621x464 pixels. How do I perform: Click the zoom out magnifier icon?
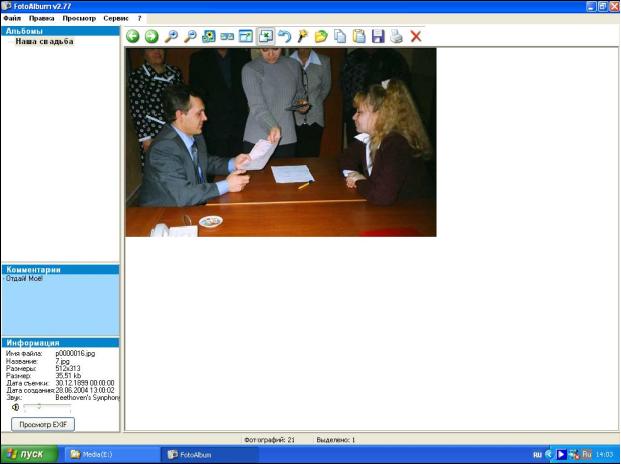click(190, 36)
